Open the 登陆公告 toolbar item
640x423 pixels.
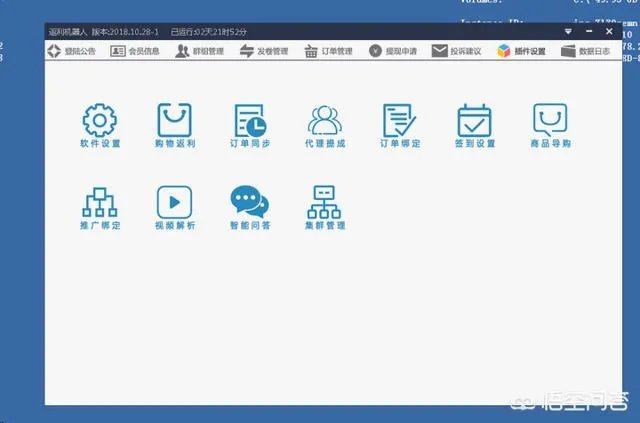73,51
